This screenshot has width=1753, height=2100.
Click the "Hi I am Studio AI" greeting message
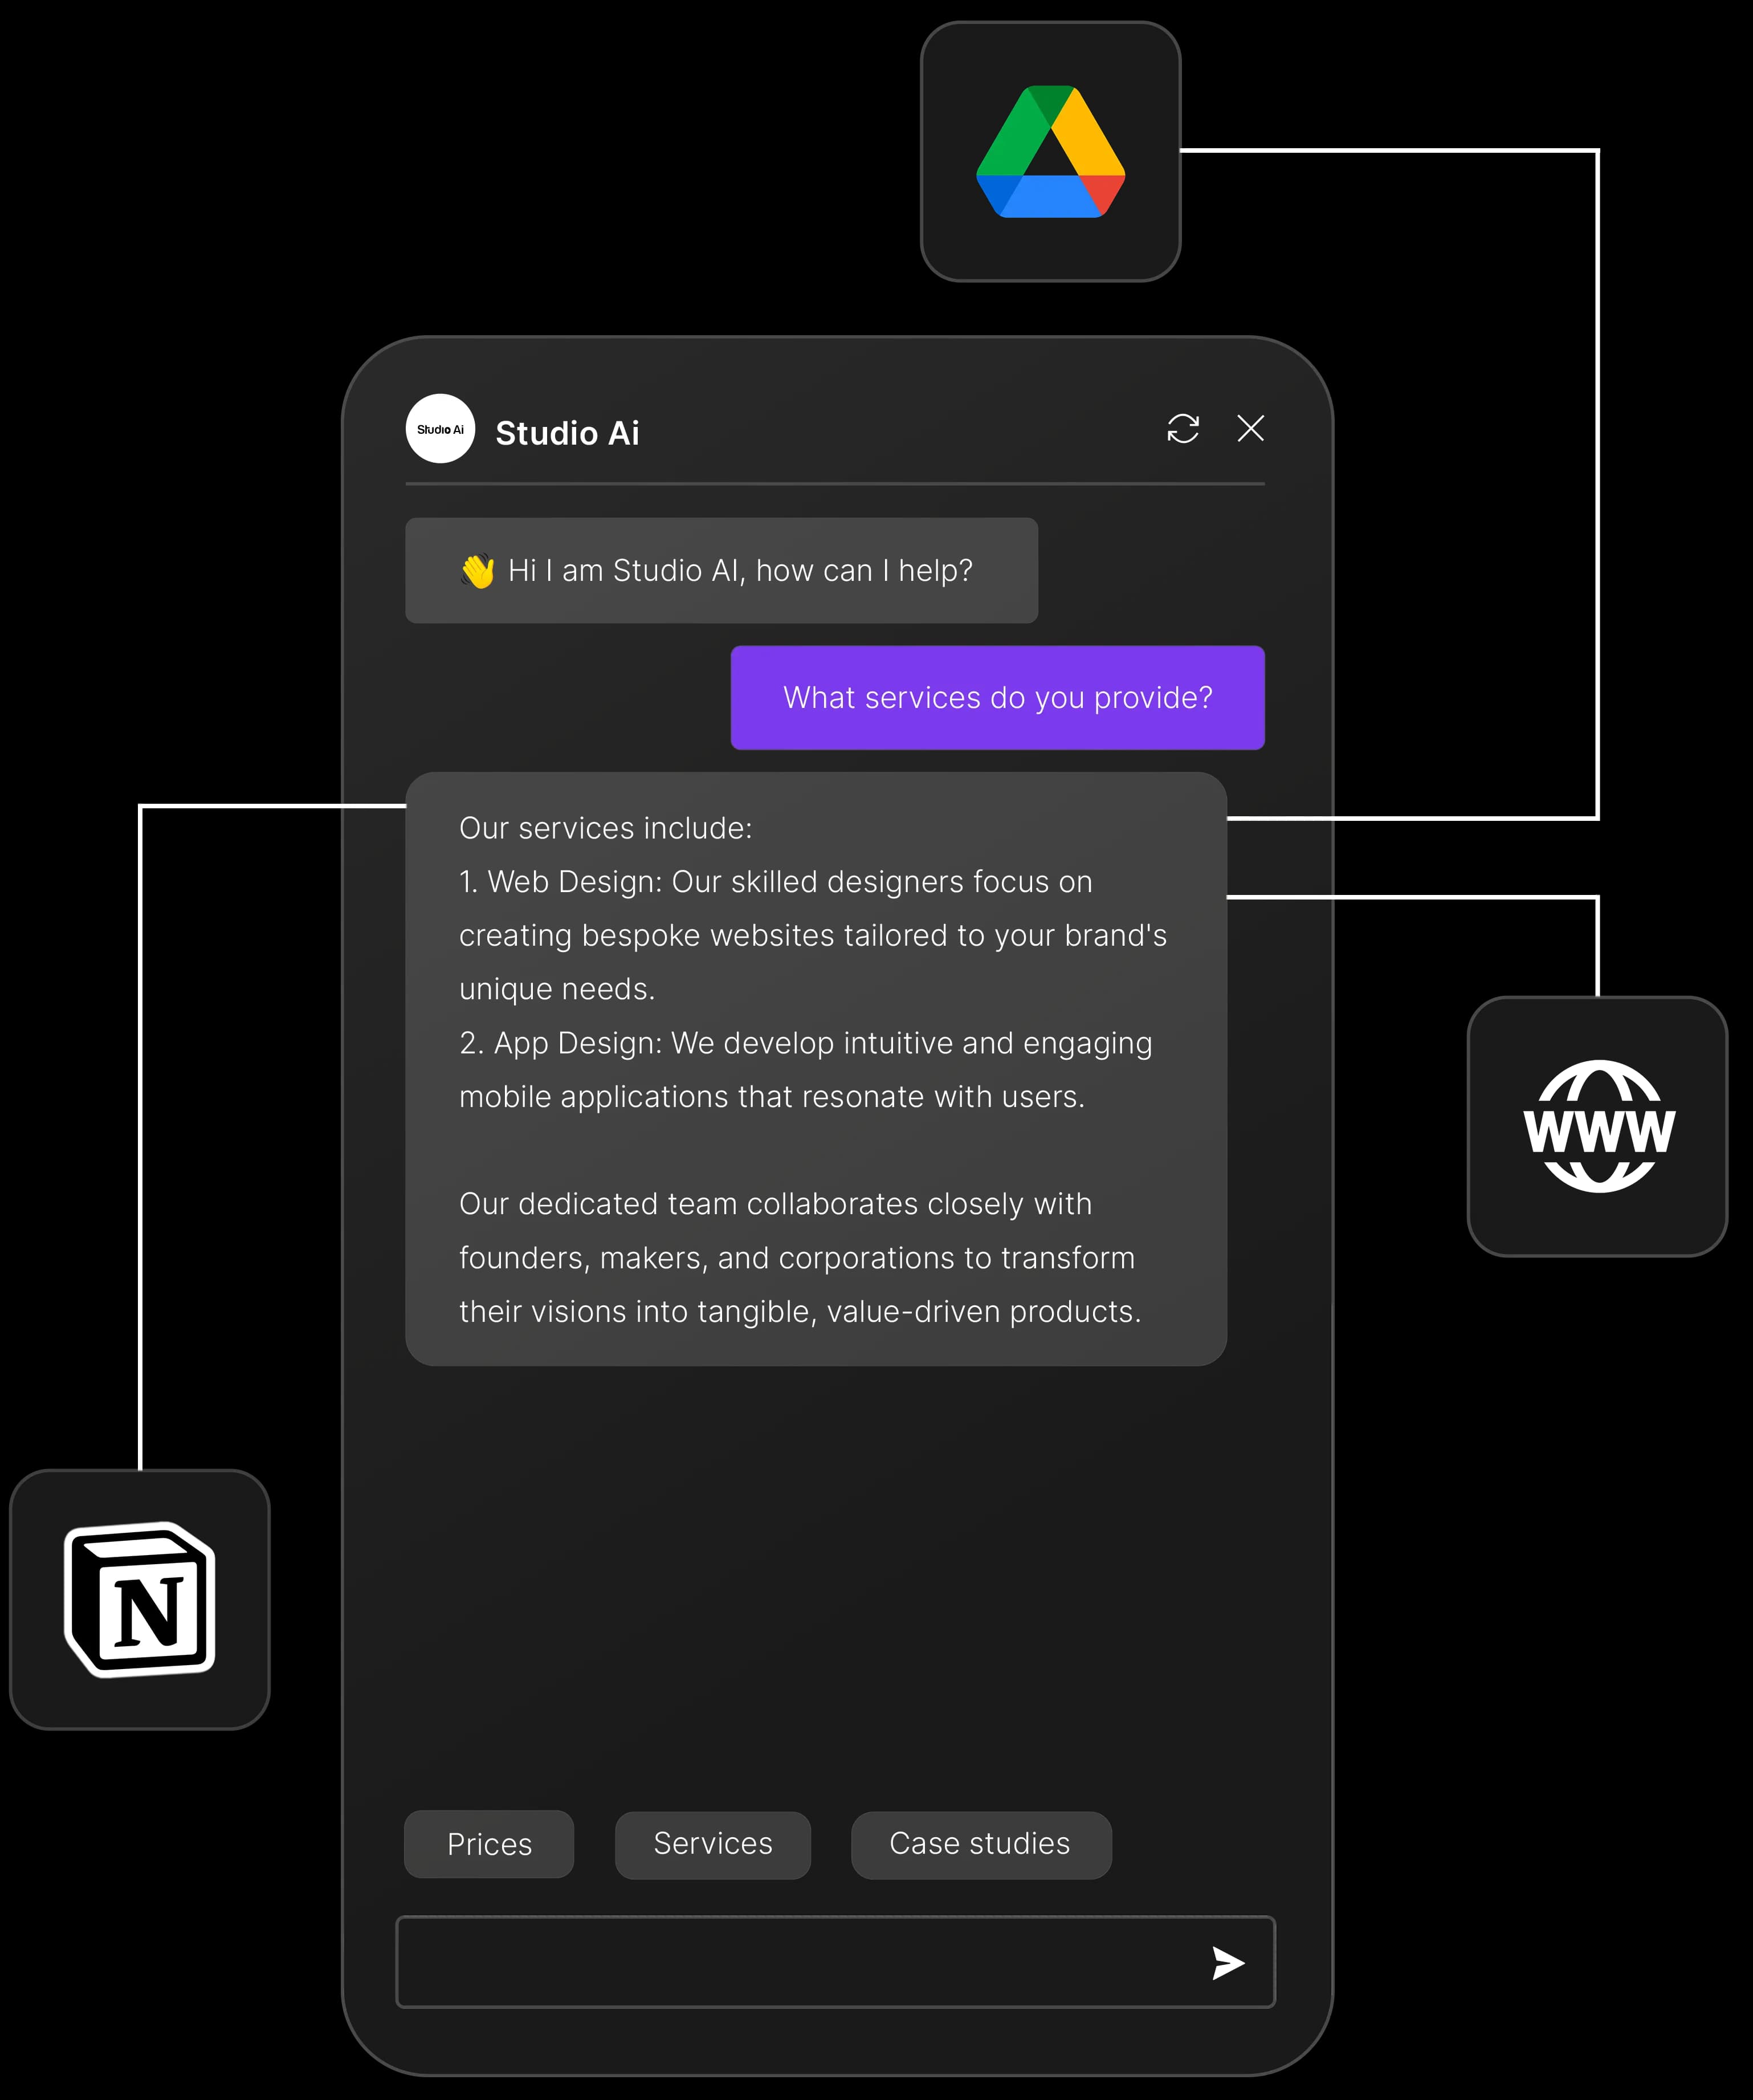tap(721, 570)
